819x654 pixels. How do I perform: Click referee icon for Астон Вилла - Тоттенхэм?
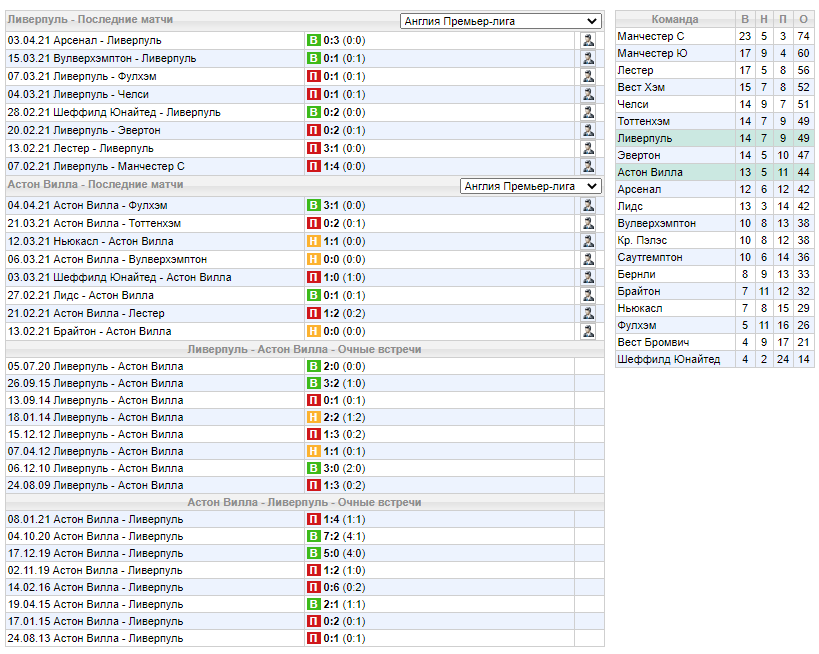coord(588,223)
